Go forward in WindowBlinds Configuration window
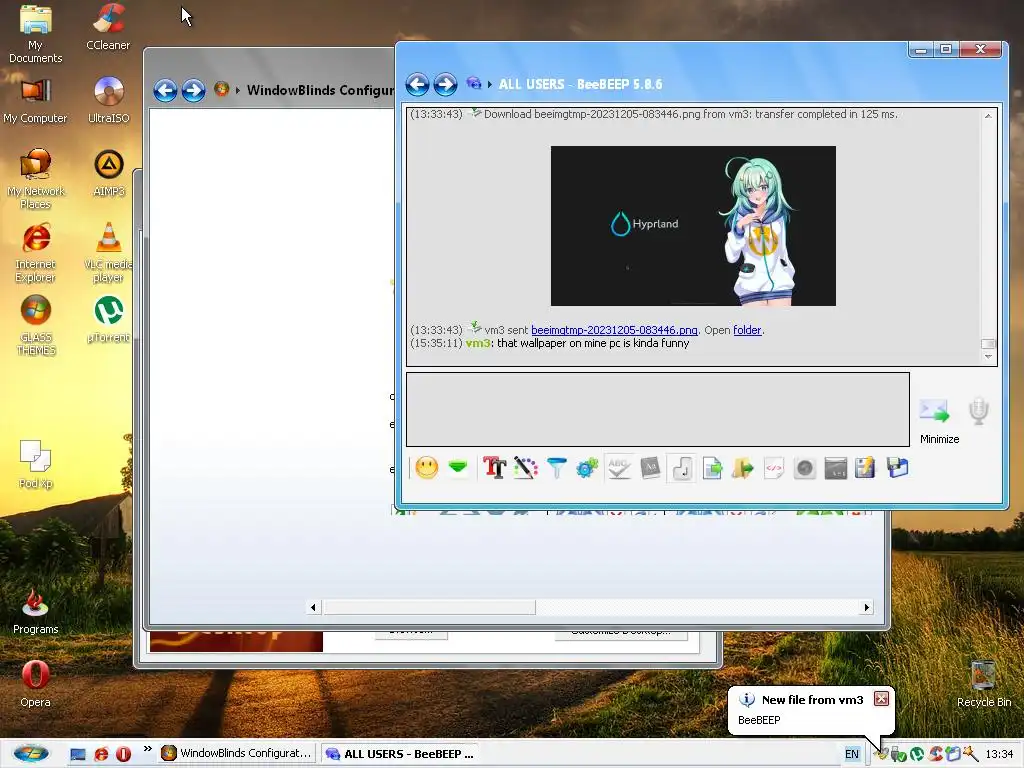The width and height of the screenshot is (1024, 768). tap(193, 90)
